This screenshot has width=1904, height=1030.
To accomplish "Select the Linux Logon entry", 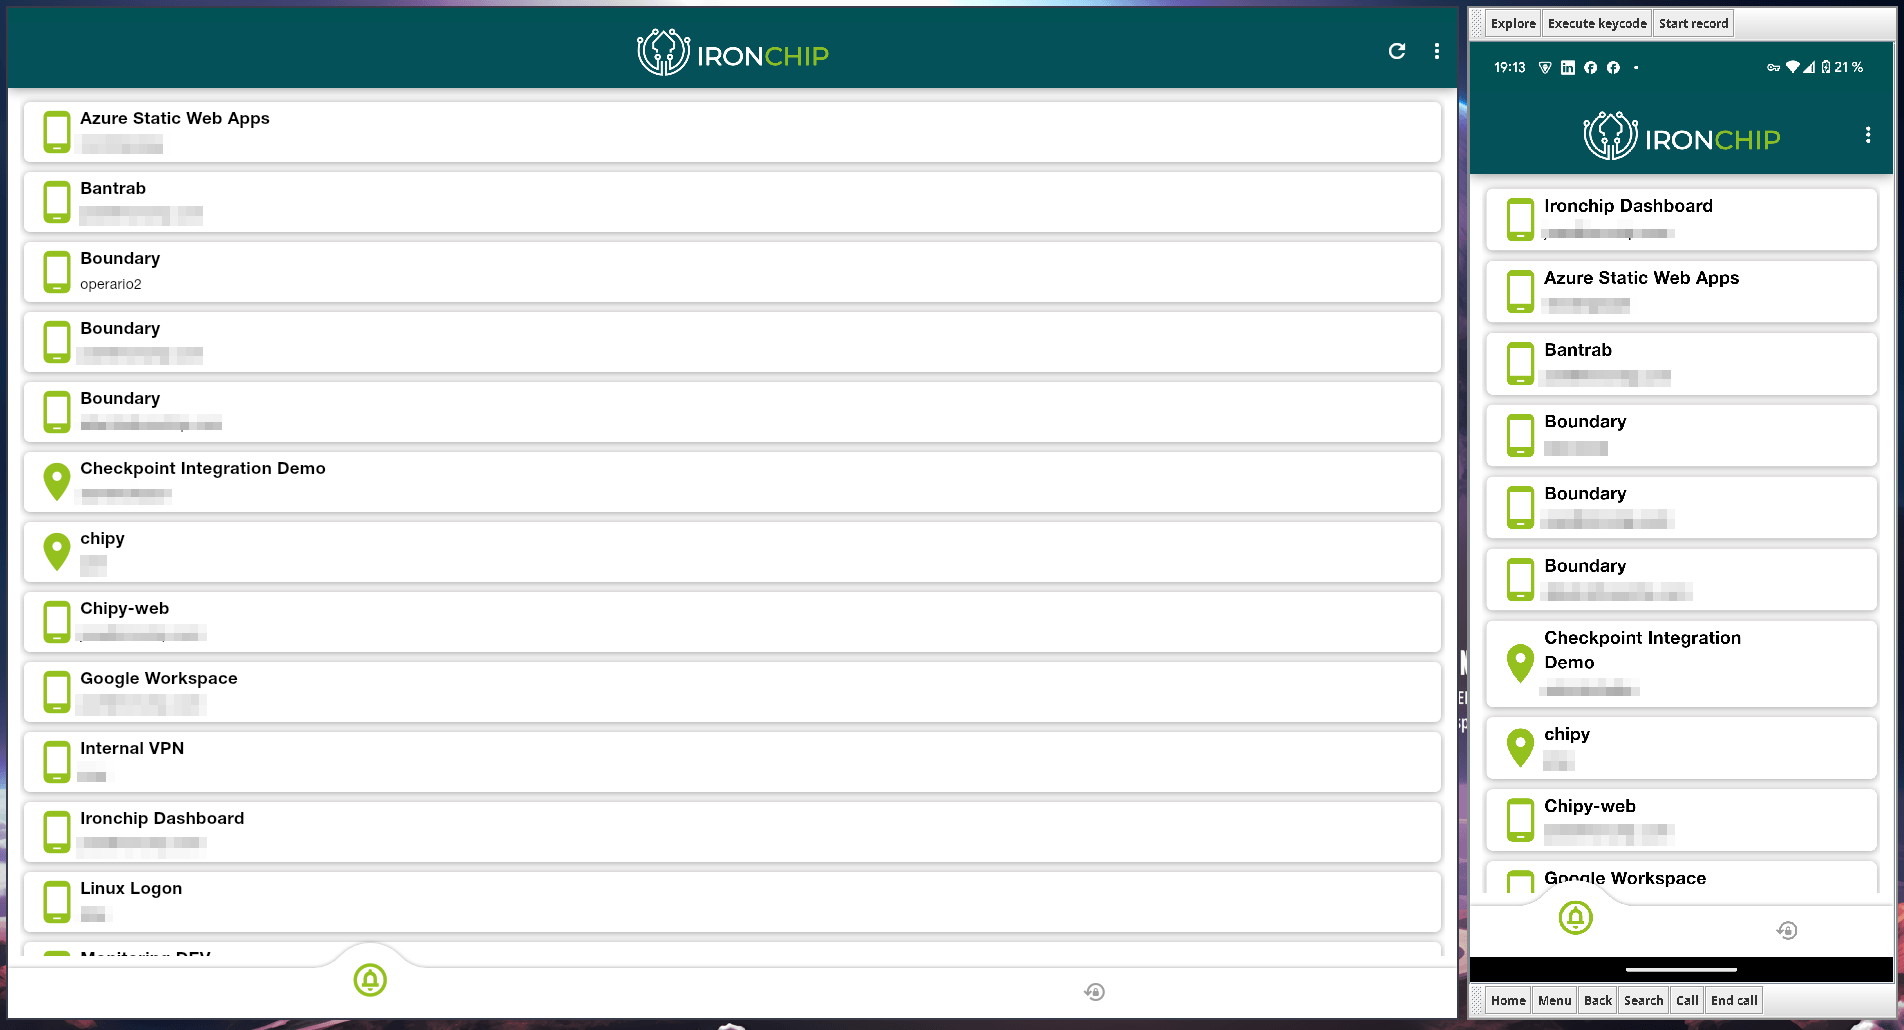I will 732,902.
